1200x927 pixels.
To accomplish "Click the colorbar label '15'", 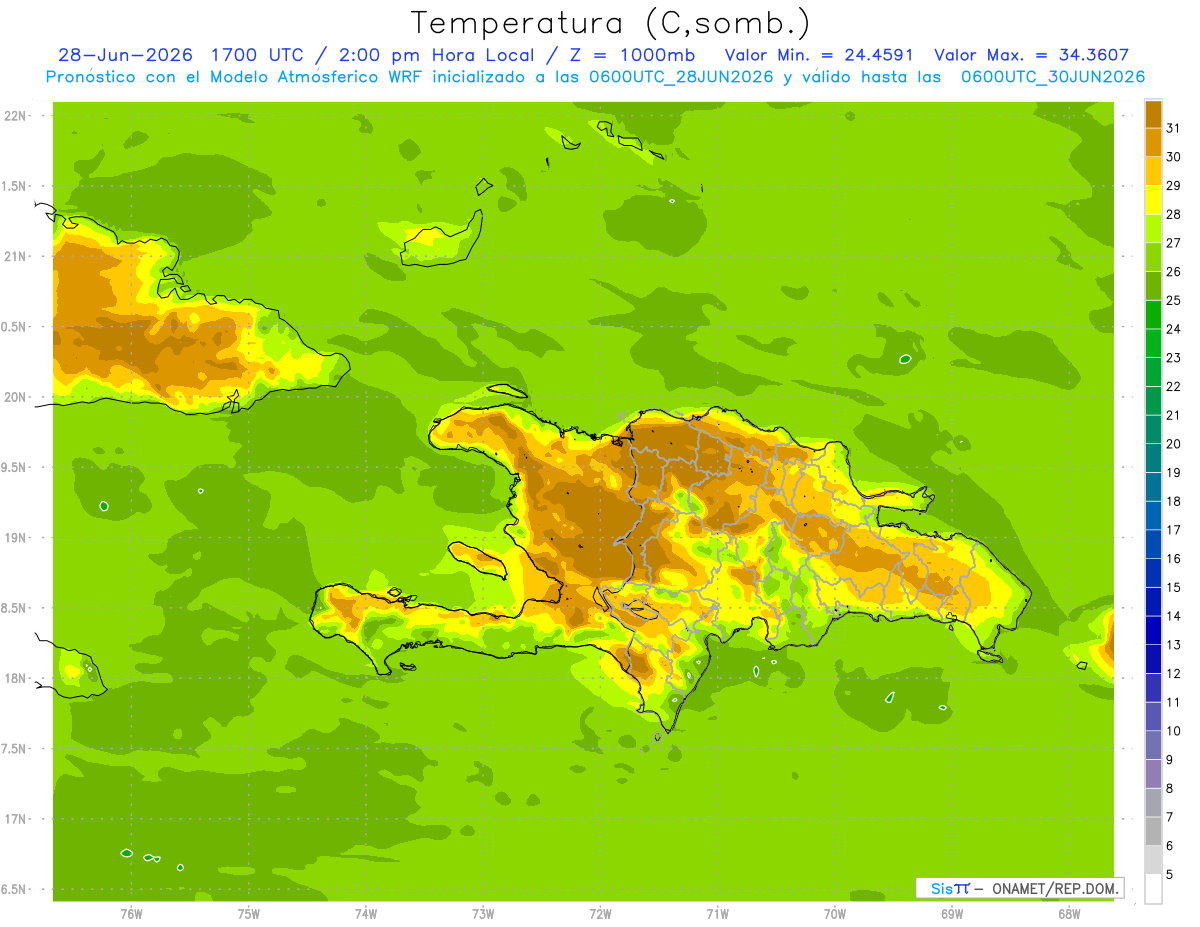I will click(x=1173, y=587).
